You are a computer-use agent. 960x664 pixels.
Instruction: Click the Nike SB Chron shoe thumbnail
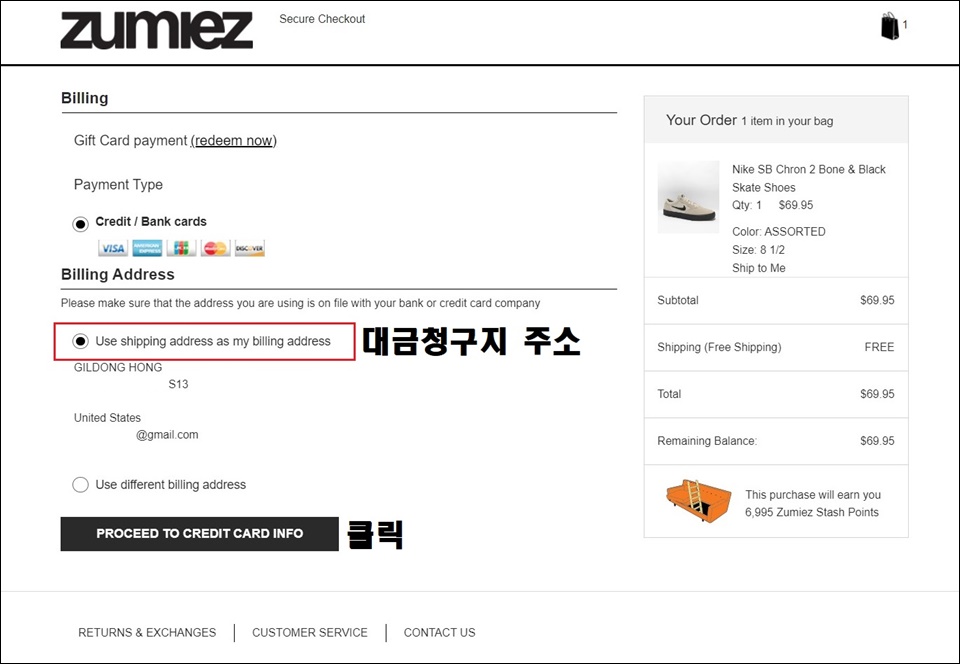(x=688, y=196)
